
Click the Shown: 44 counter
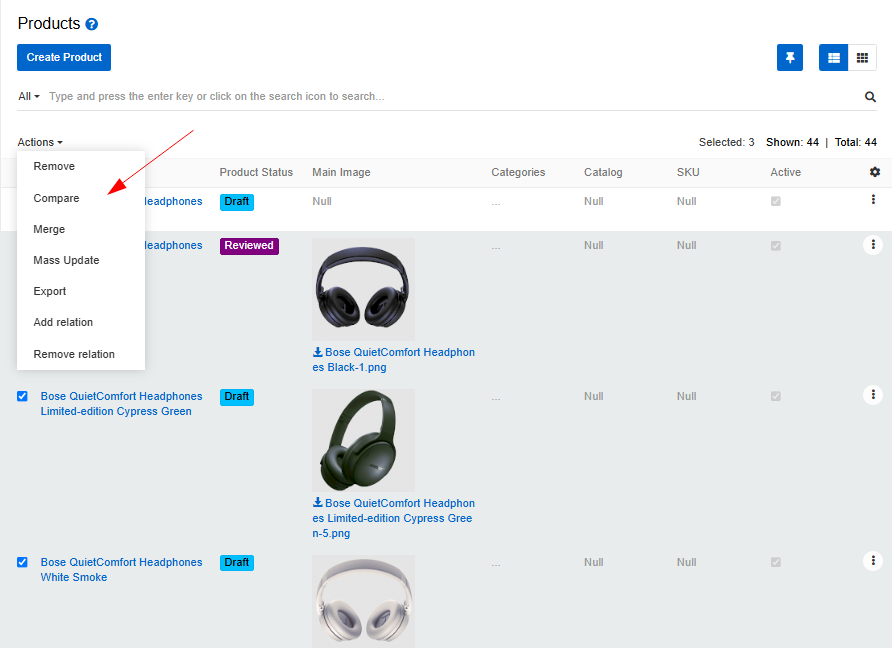coord(792,142)
